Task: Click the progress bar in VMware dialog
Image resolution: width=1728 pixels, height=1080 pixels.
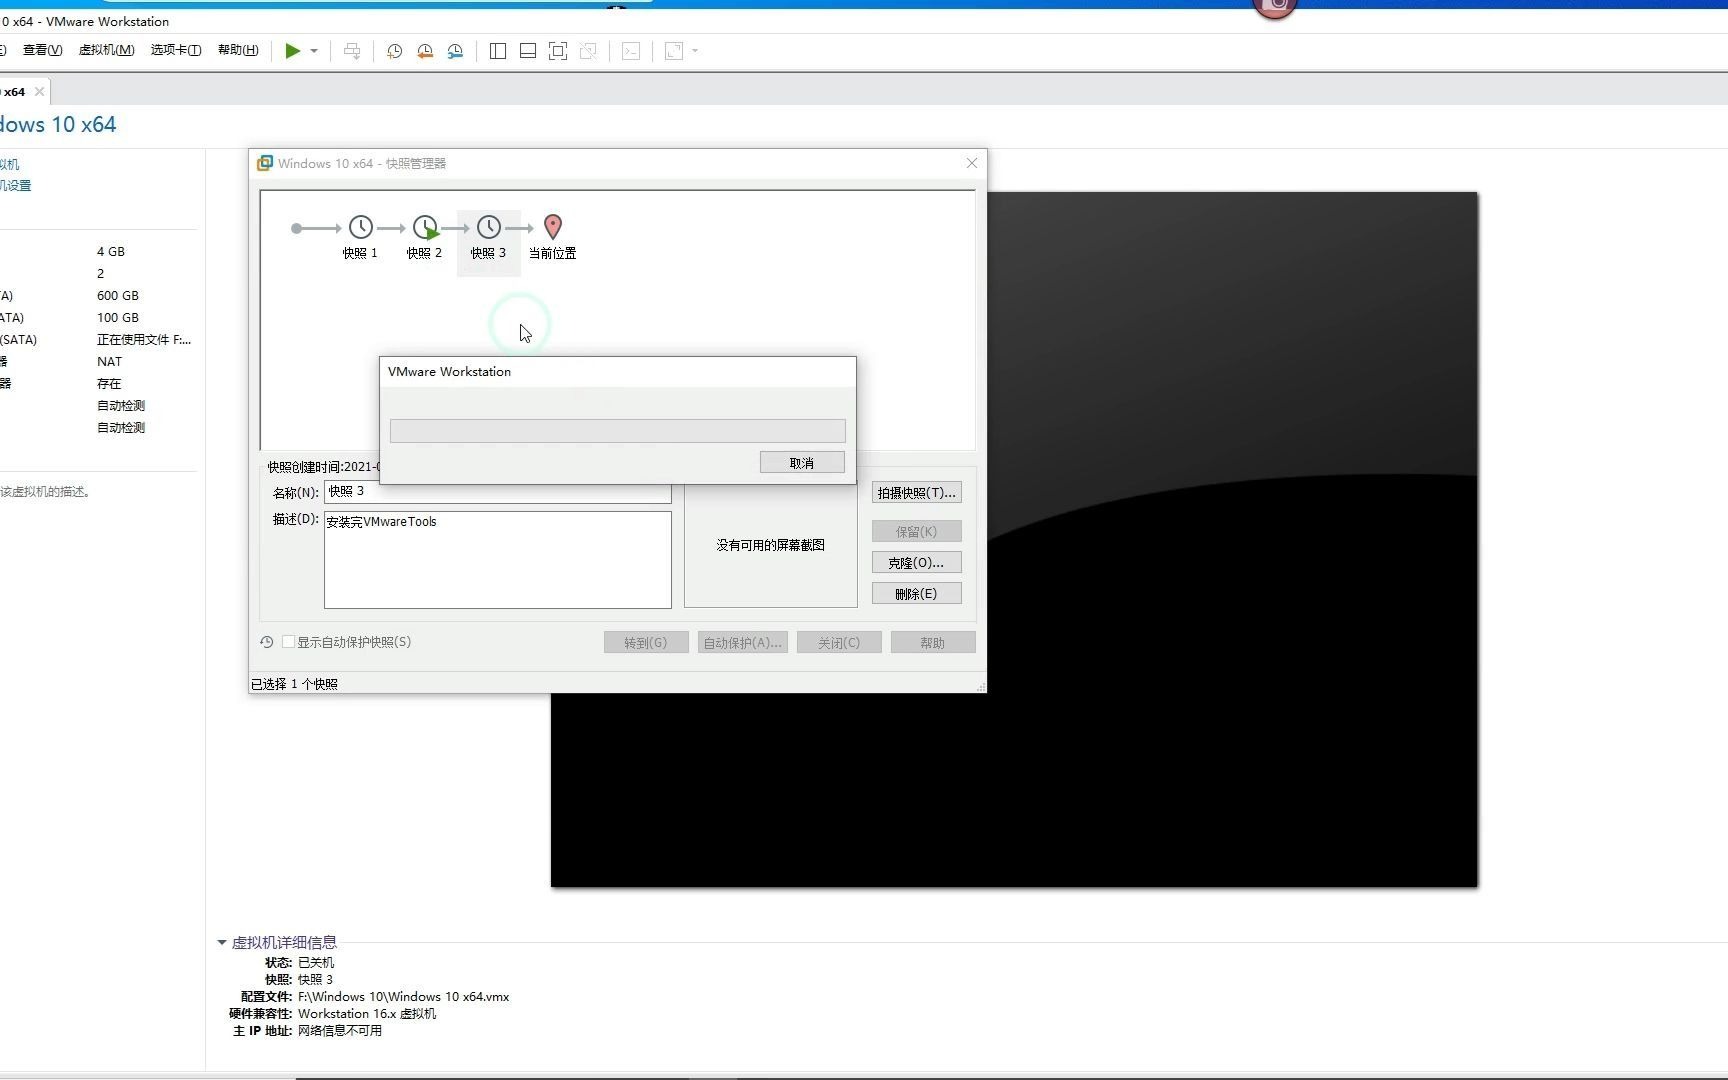Action: 617,431
